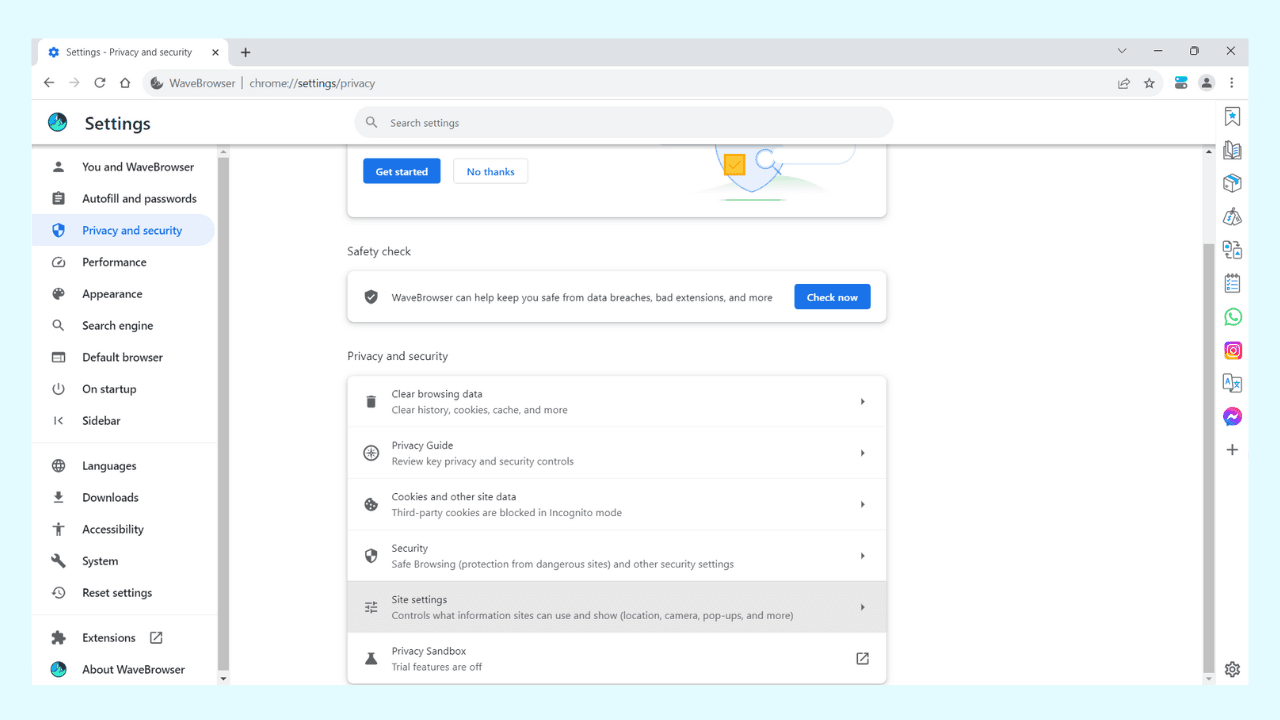Open sidebar settings via the gear icon

1232,669
